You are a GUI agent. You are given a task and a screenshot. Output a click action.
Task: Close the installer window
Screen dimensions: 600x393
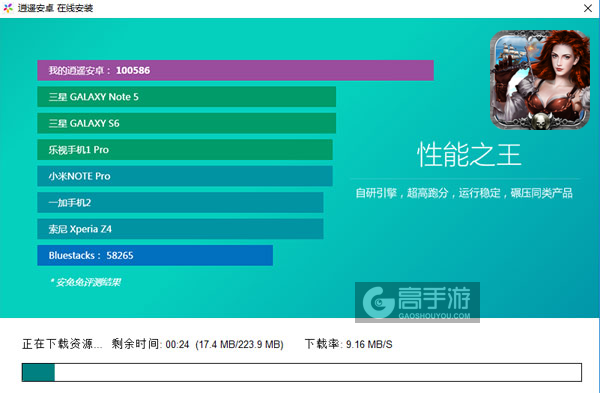tap(588, 8)
